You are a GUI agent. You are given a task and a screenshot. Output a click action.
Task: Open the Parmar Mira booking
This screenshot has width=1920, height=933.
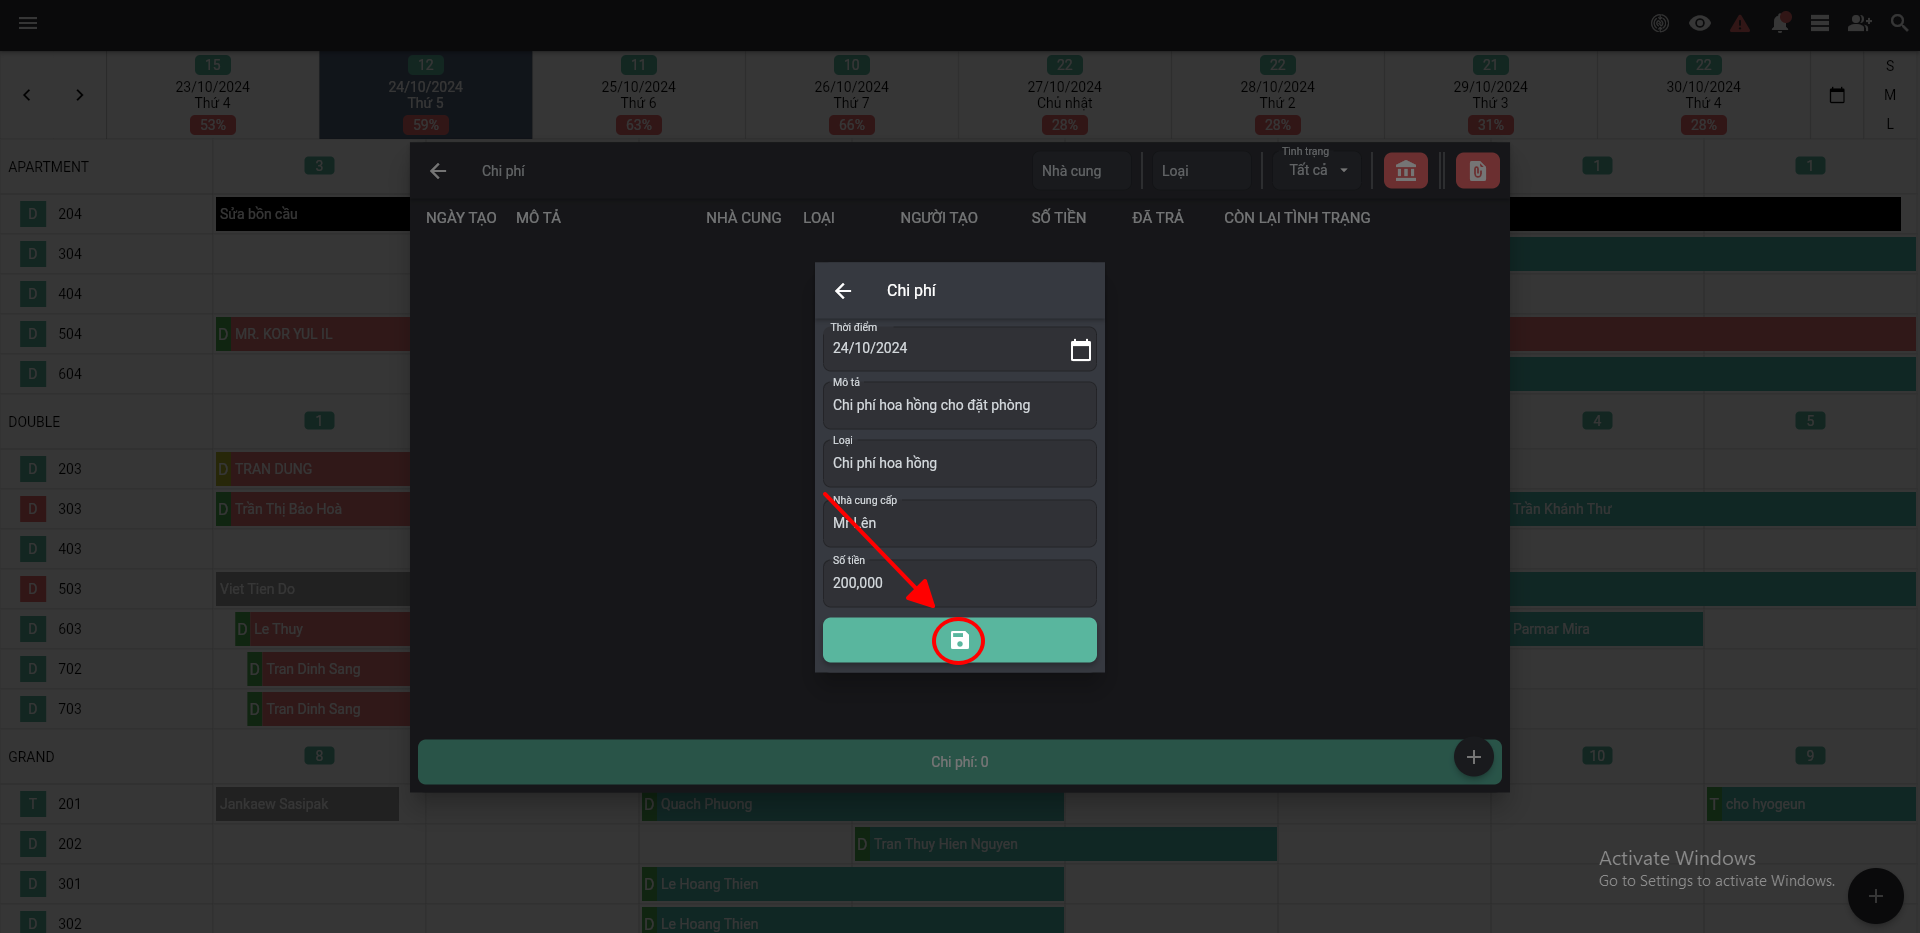(1606, 629)
